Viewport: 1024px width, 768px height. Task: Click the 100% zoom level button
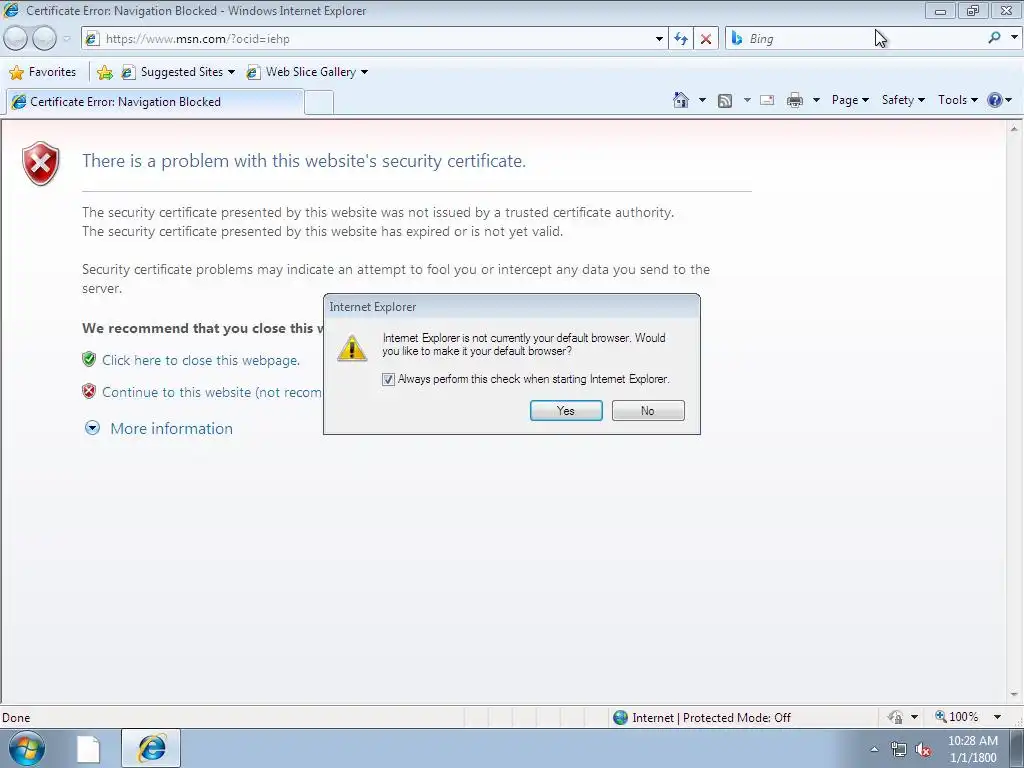957,717
